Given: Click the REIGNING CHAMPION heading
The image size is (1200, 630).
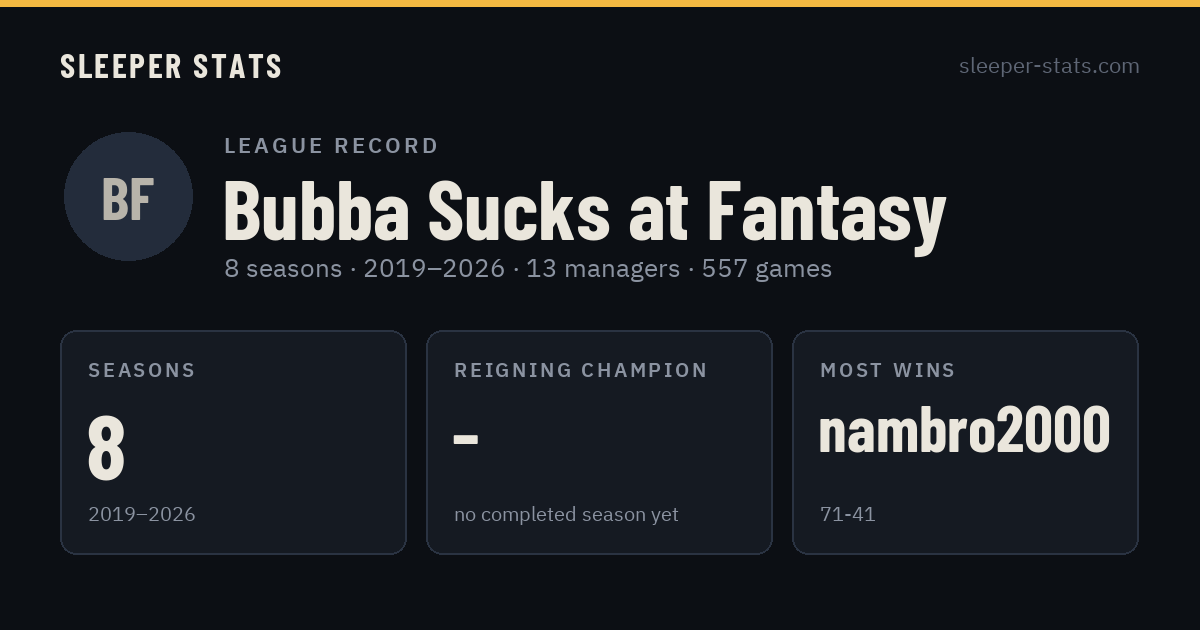Looking at the screenshot, I should (x=581, y=370).
